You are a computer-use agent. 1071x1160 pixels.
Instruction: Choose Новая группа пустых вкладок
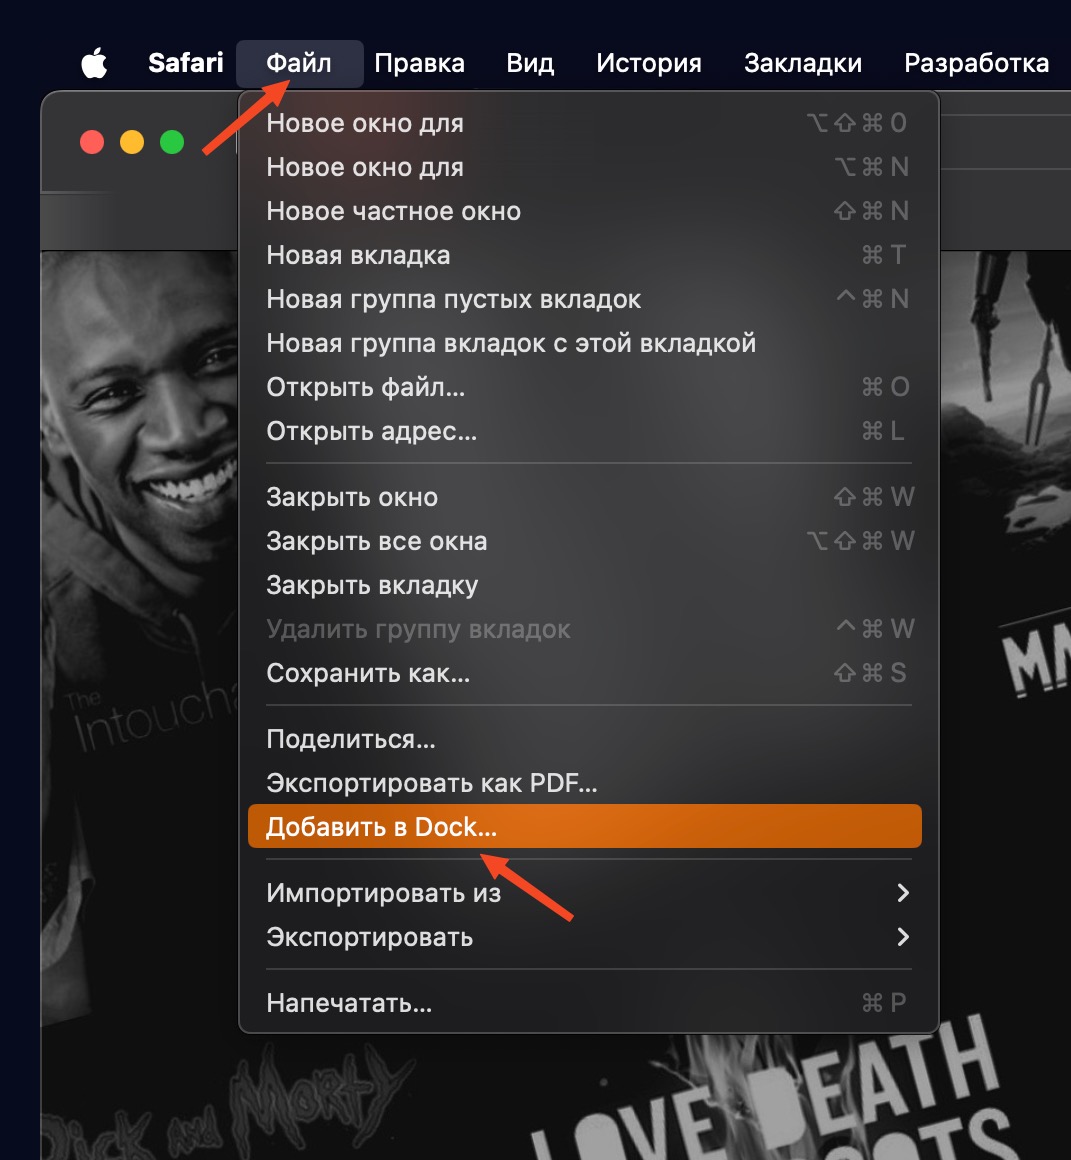585,299
